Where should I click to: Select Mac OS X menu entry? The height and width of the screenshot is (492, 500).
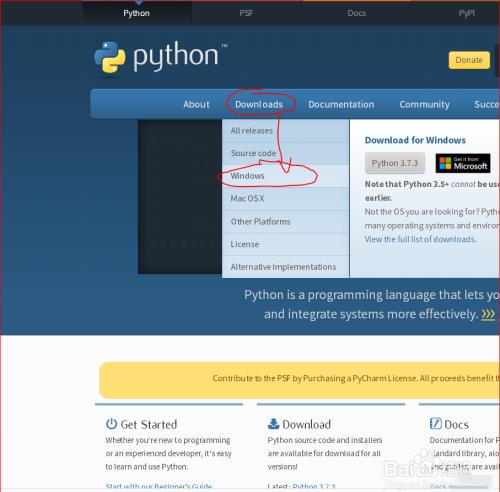pos(285,199)
